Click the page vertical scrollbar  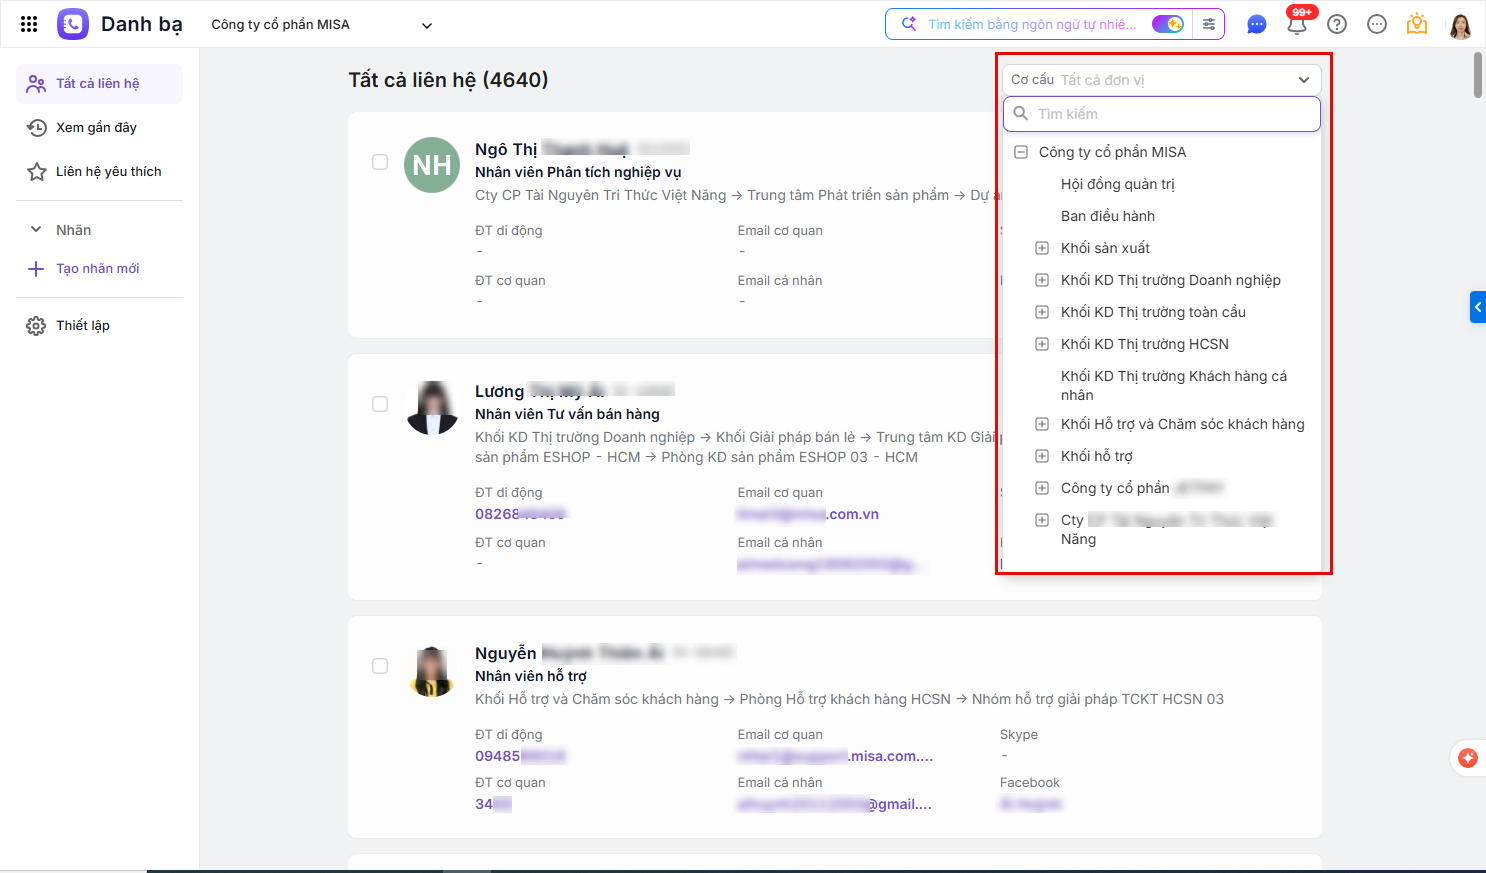pyautogui.click(x=1478, y=75)
